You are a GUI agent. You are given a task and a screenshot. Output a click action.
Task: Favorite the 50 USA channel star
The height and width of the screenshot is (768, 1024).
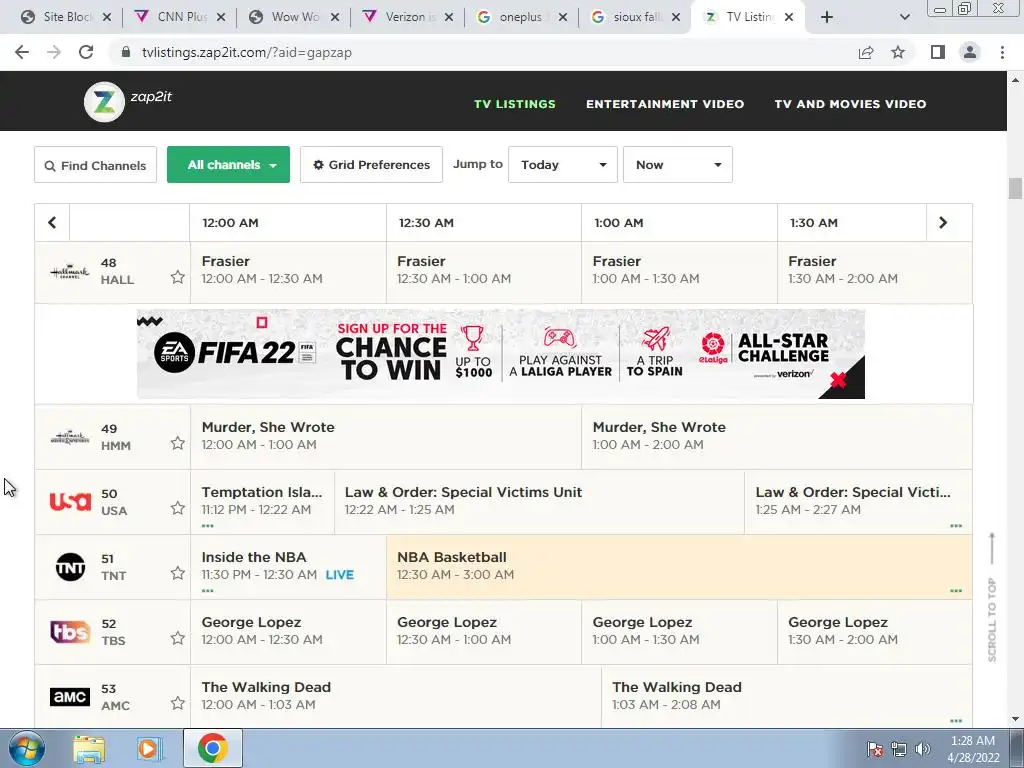point(178,508)
